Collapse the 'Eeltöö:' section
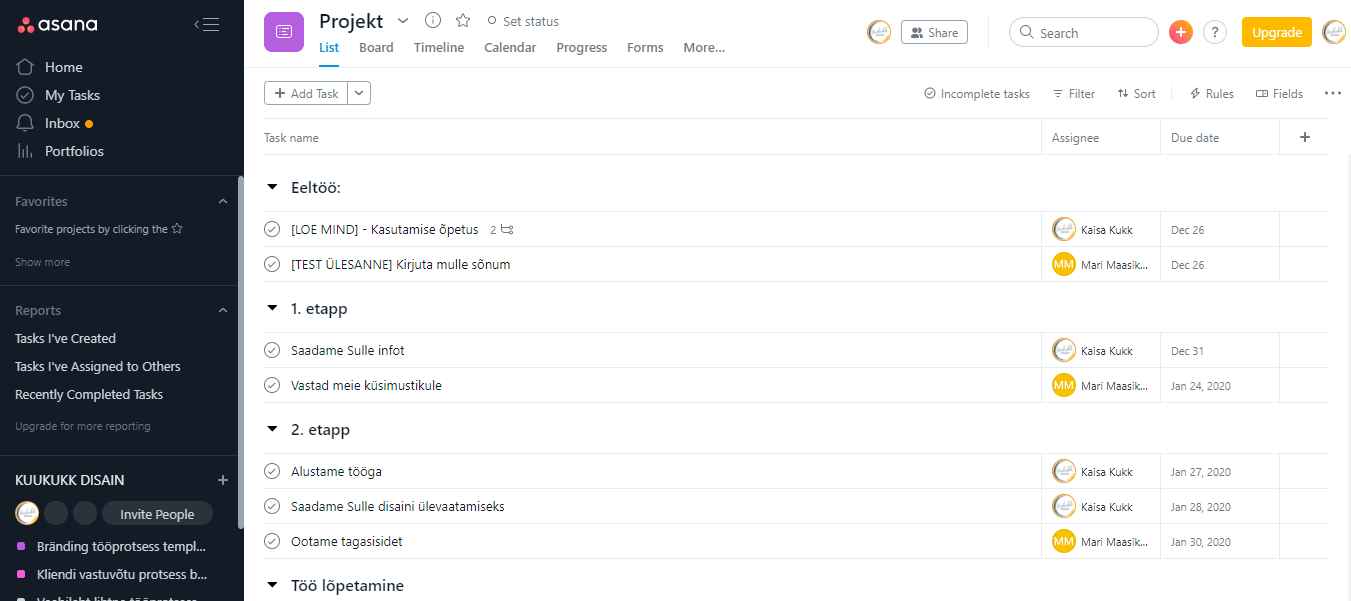The width and height of the screenshot is (1351, 601). pyautogui.click(x=272, y=188)
